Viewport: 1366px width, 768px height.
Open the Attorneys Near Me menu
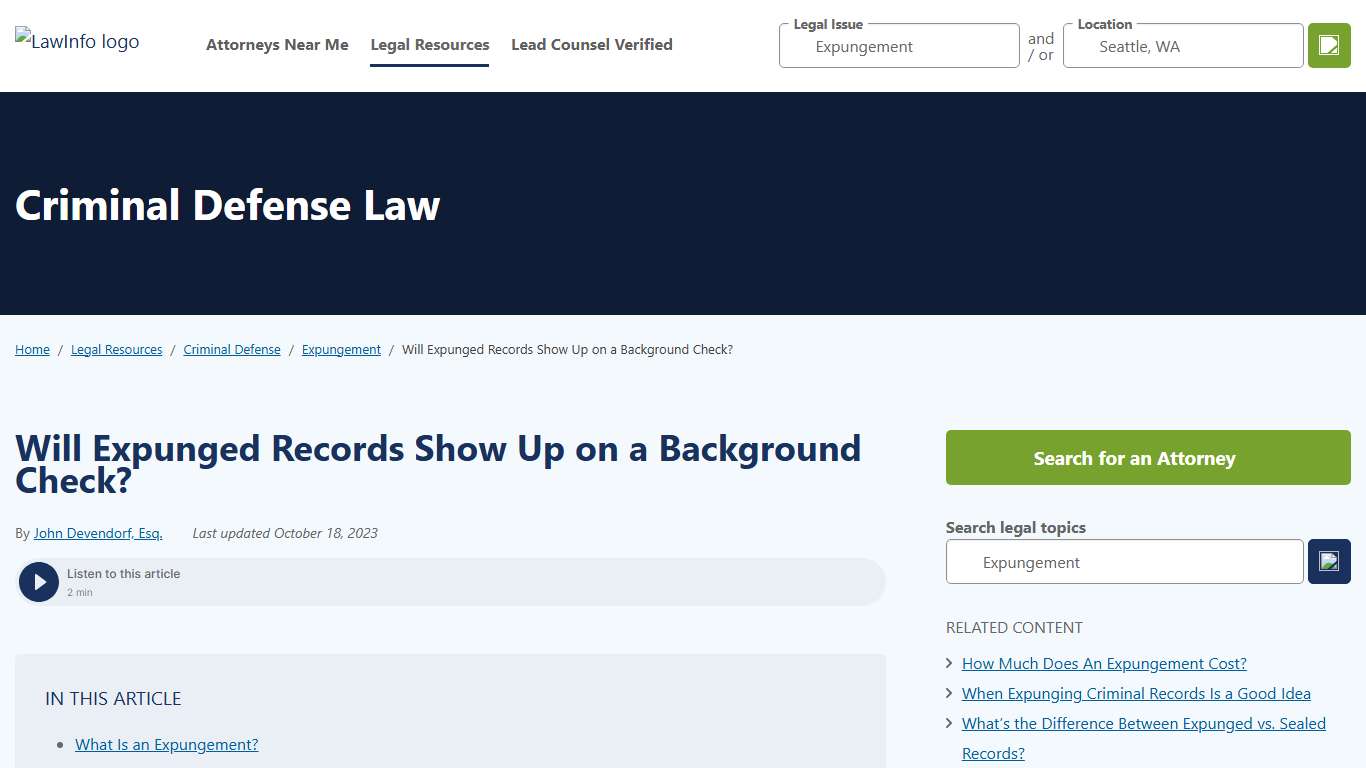click(277, 44)
